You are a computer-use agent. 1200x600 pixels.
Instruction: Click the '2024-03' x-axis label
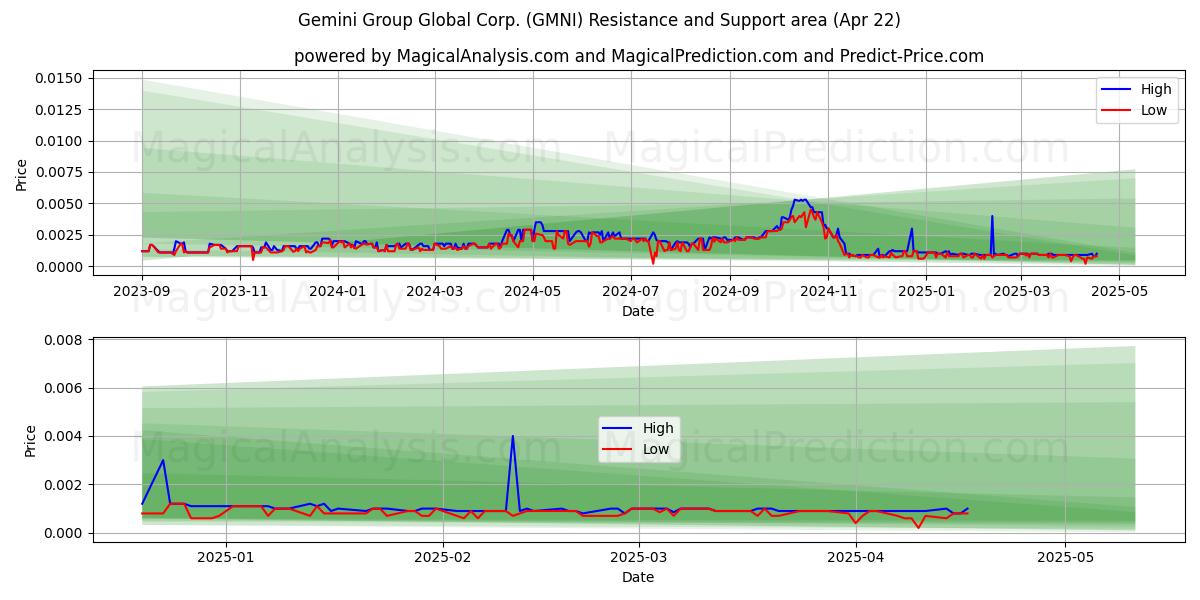pos(434,291)
